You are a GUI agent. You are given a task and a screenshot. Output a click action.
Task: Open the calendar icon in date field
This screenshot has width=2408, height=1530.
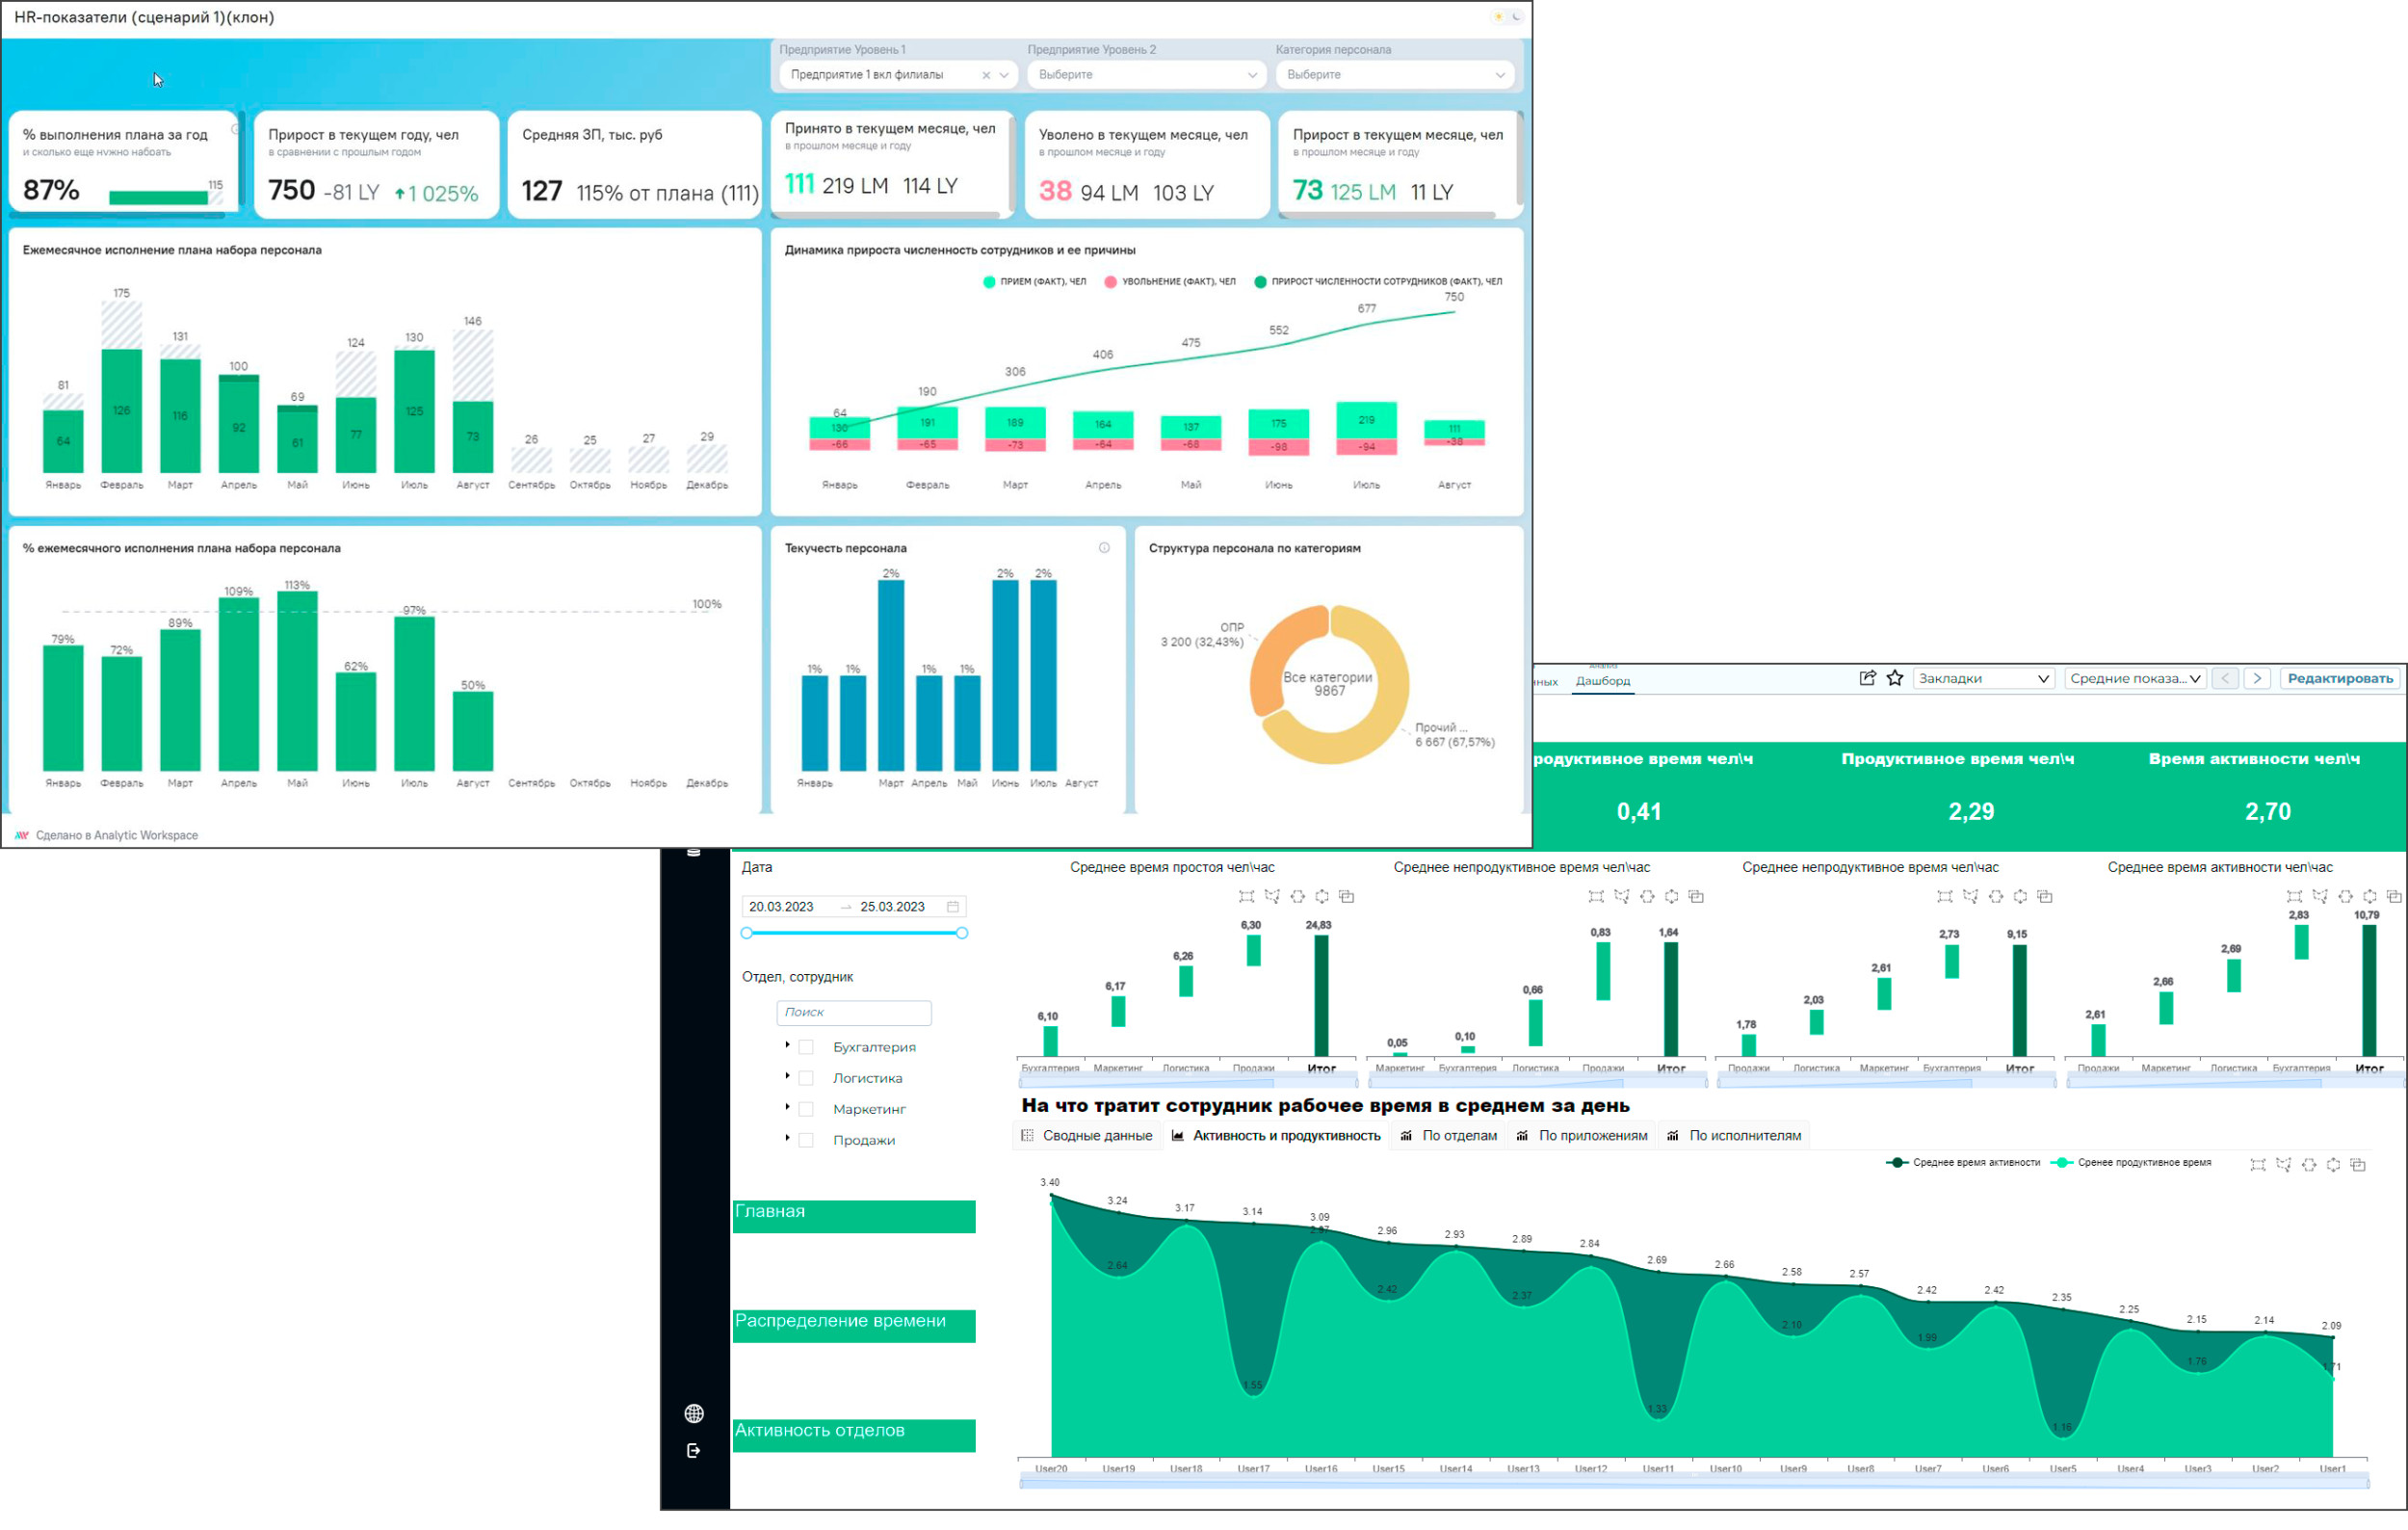(x=952, y=906)
